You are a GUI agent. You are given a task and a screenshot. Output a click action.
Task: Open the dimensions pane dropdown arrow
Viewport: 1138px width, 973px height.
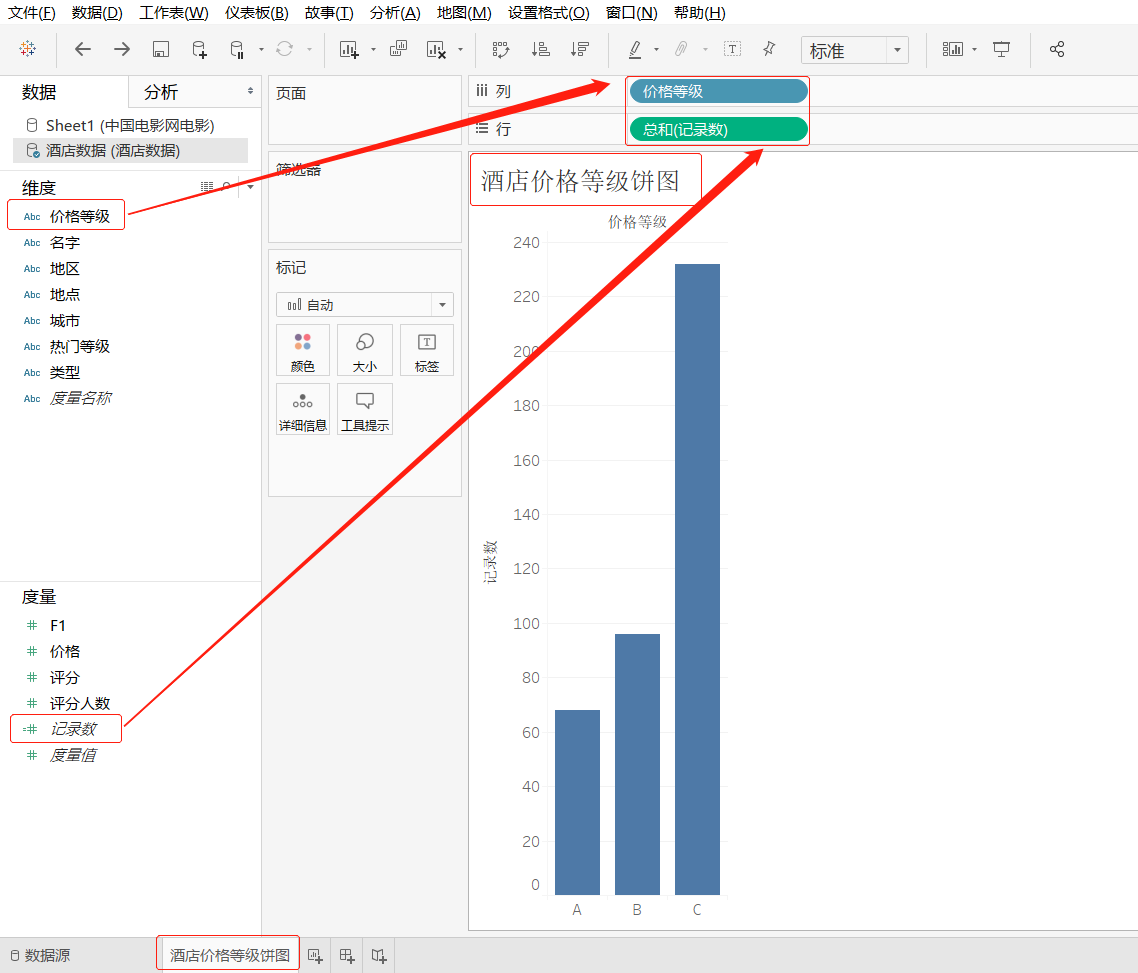pos(250,187)
